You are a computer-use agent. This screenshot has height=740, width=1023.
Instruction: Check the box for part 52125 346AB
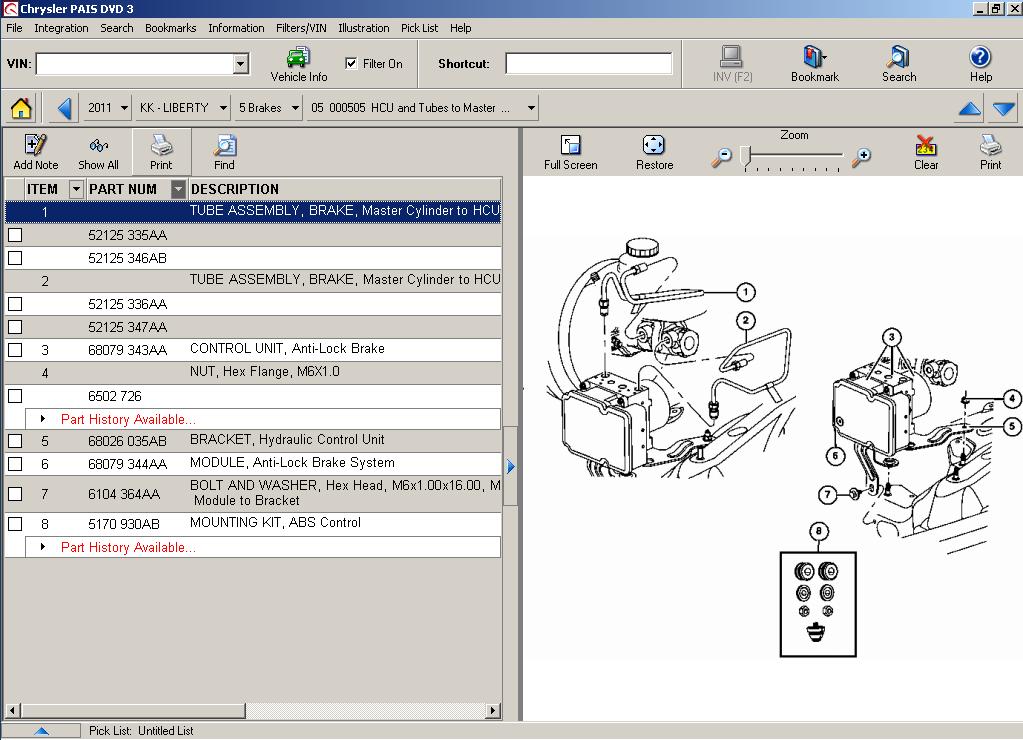(15, 258)
